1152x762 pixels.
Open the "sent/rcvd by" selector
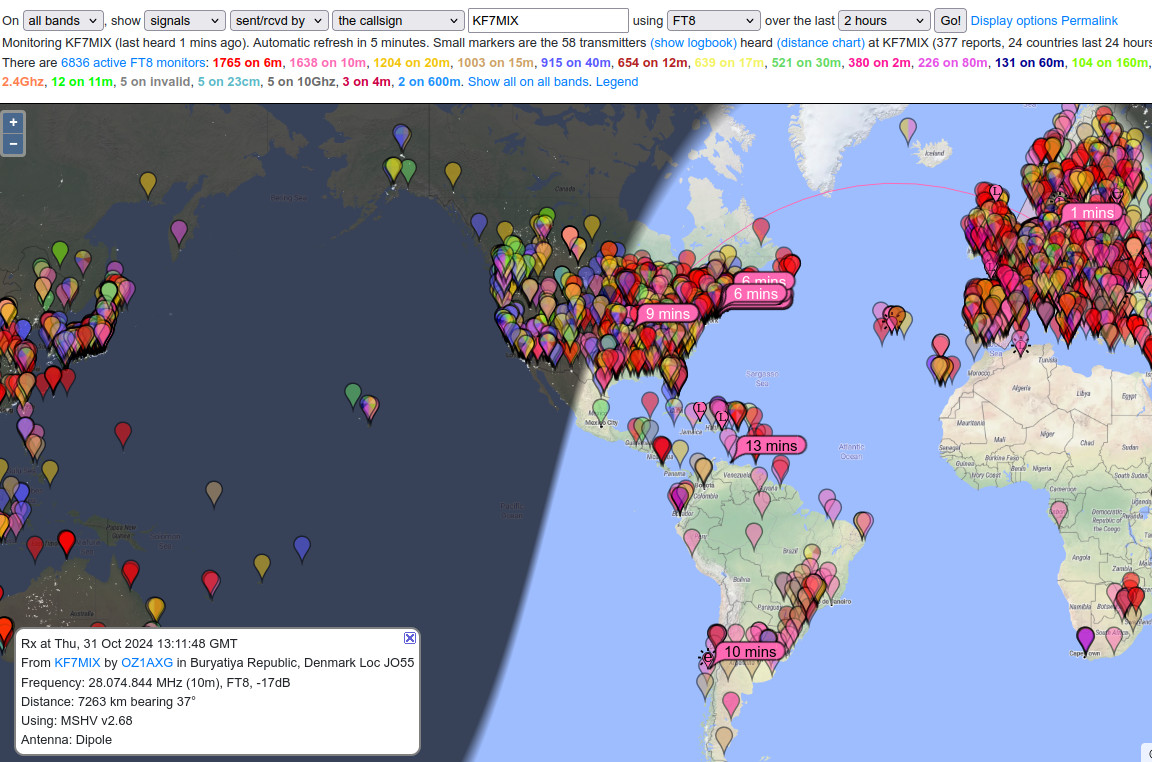coord(279,20)
